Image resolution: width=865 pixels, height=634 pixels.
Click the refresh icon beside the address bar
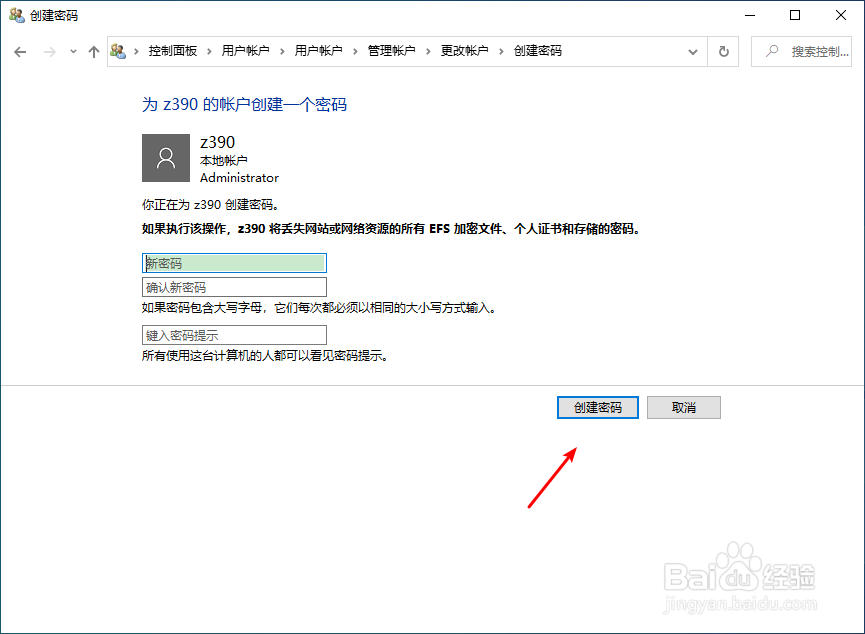click(723, 50)
